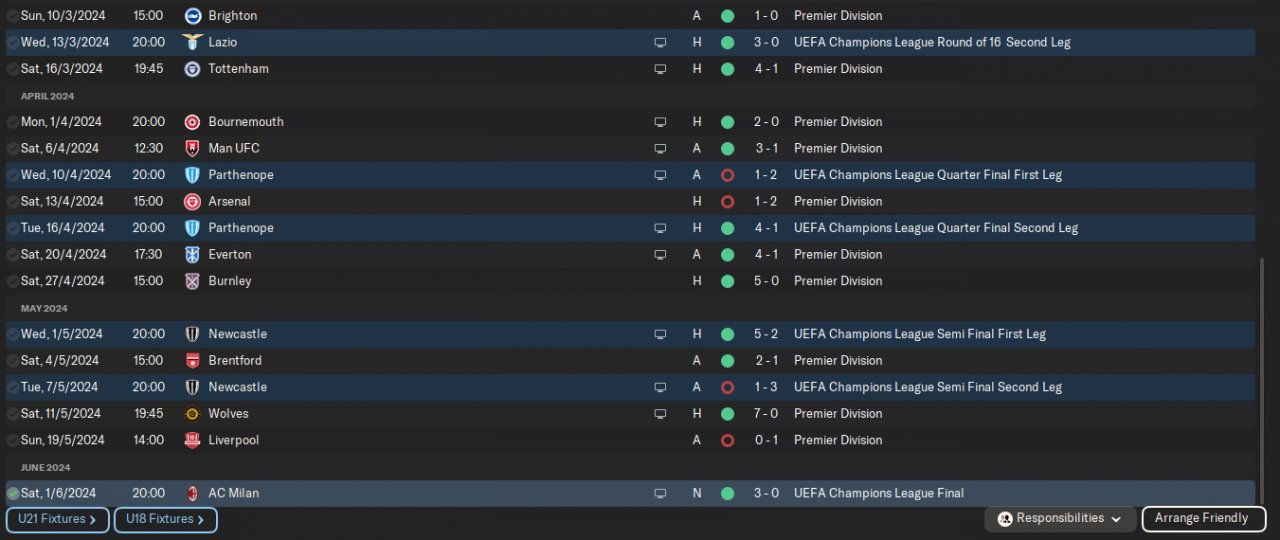The height and width of the screenshot is (540, 1280).
Task: Click the TV broadcast icon on Everton row
Action: (660, 255)
